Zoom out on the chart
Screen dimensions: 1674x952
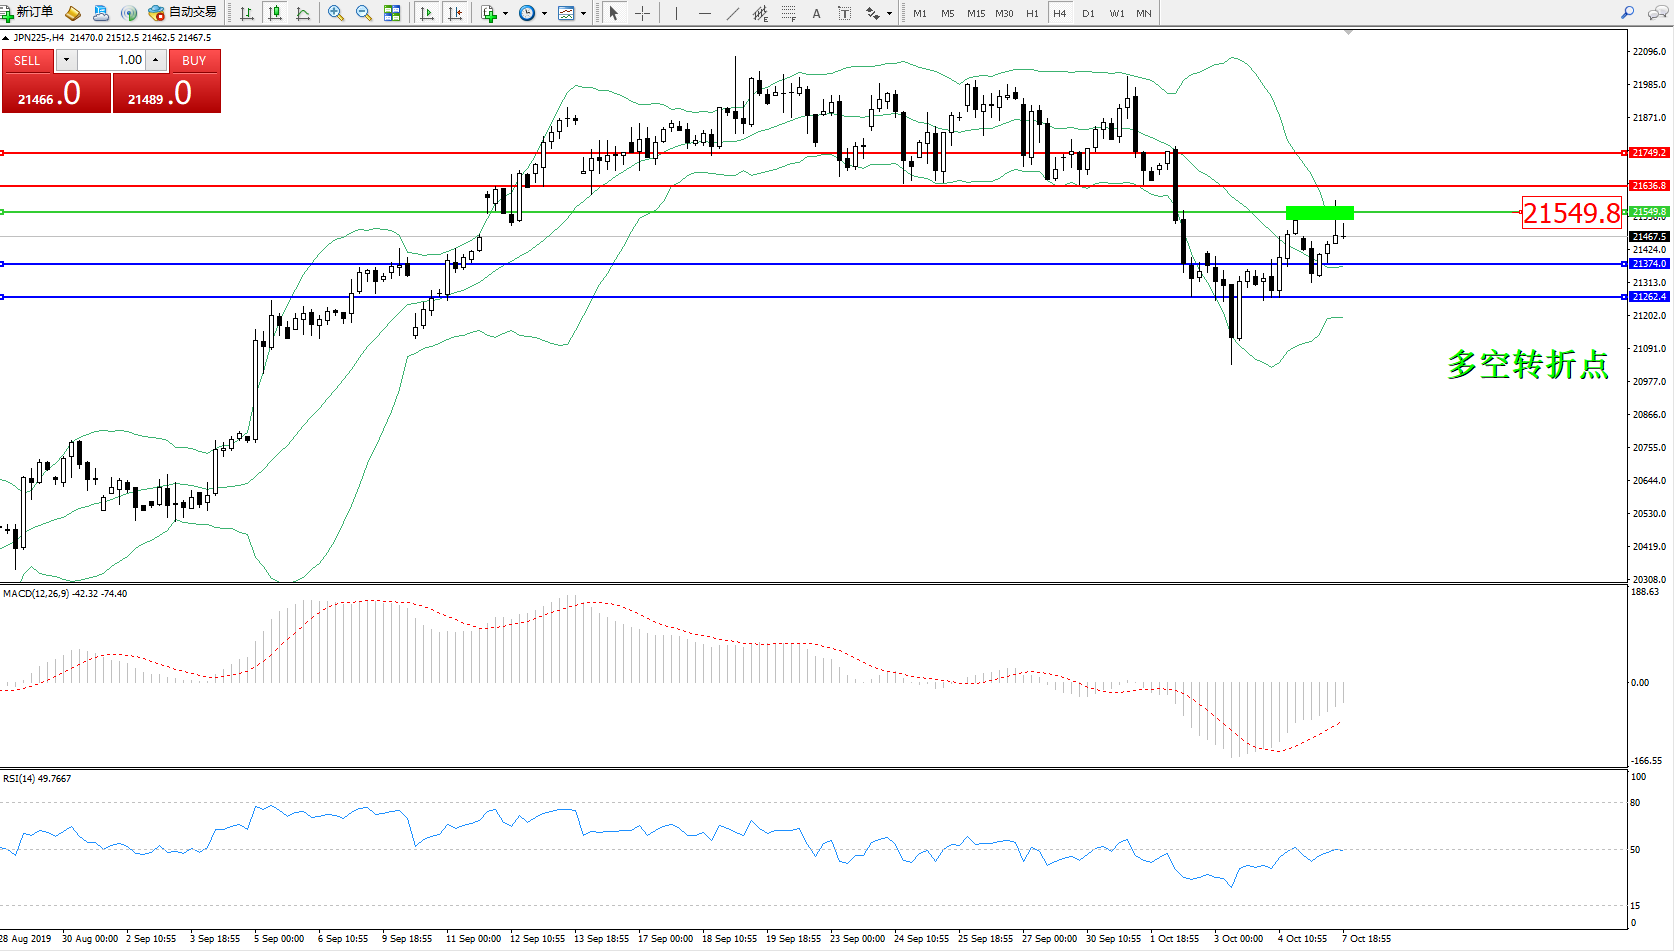tap(364, 13)
